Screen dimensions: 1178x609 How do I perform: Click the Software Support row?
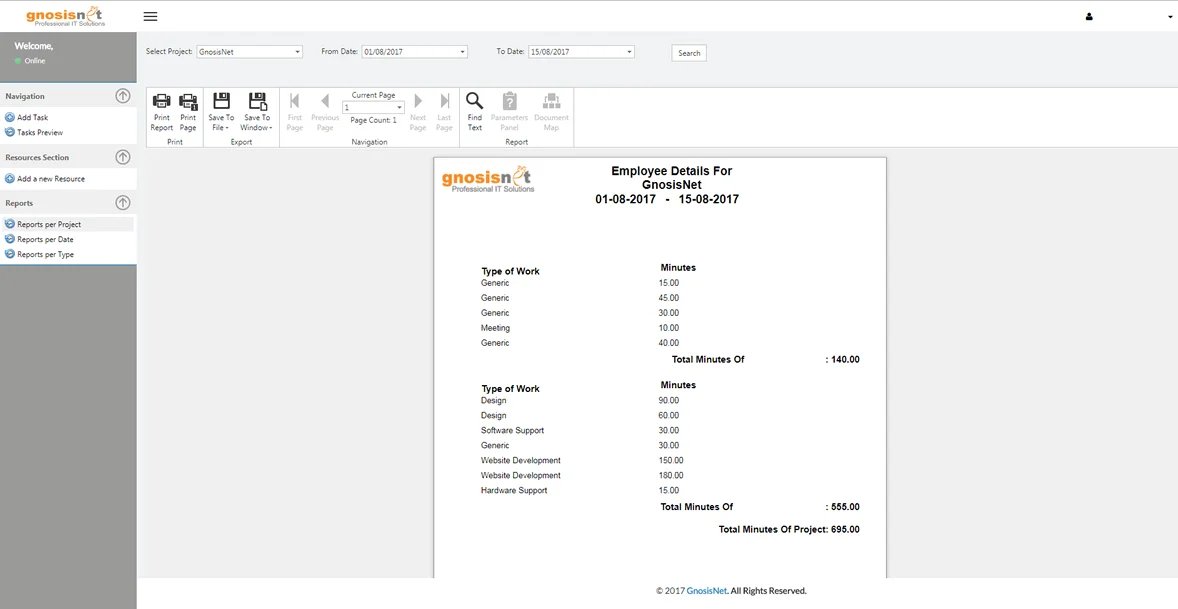(x=512, y=430)
